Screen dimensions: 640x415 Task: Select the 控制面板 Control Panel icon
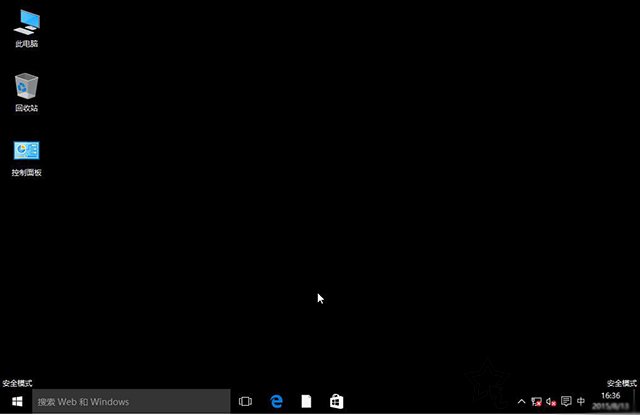[x=27, y=151]
